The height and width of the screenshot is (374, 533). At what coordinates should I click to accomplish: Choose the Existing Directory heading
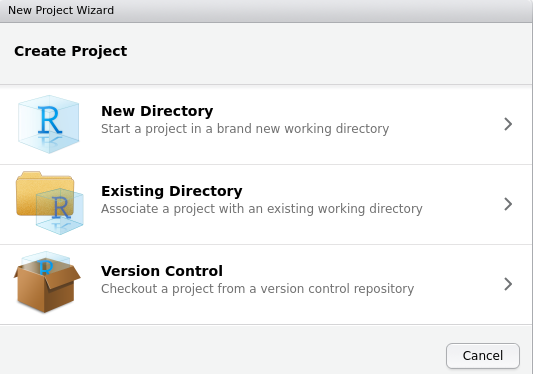pyautogui.click(x=172, y=191)
